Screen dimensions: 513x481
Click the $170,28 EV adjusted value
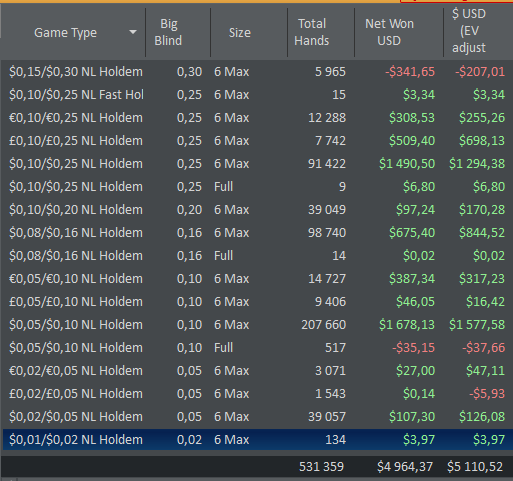482,210
